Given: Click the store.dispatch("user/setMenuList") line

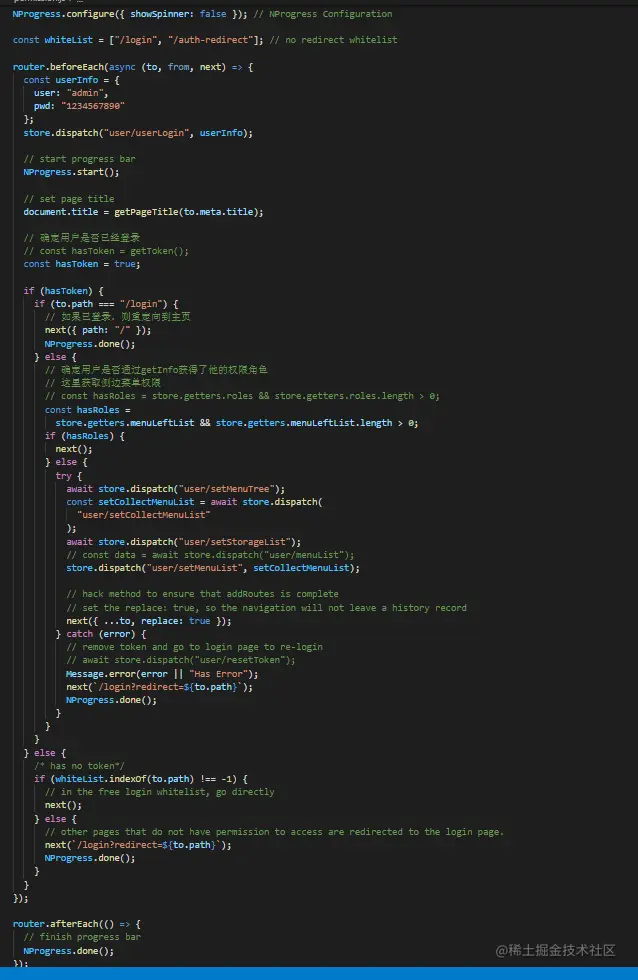Looking at the screenshot, I should click(x=213, y=569).
